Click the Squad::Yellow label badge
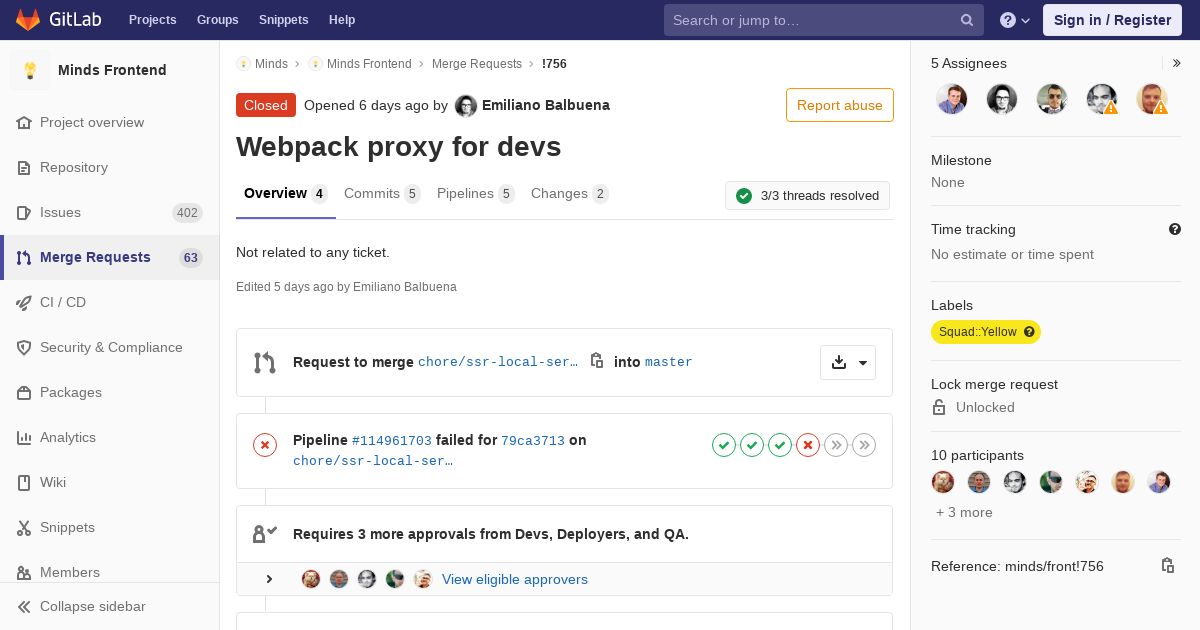Viewport: 1200px width, 630px height. (977, 332)
